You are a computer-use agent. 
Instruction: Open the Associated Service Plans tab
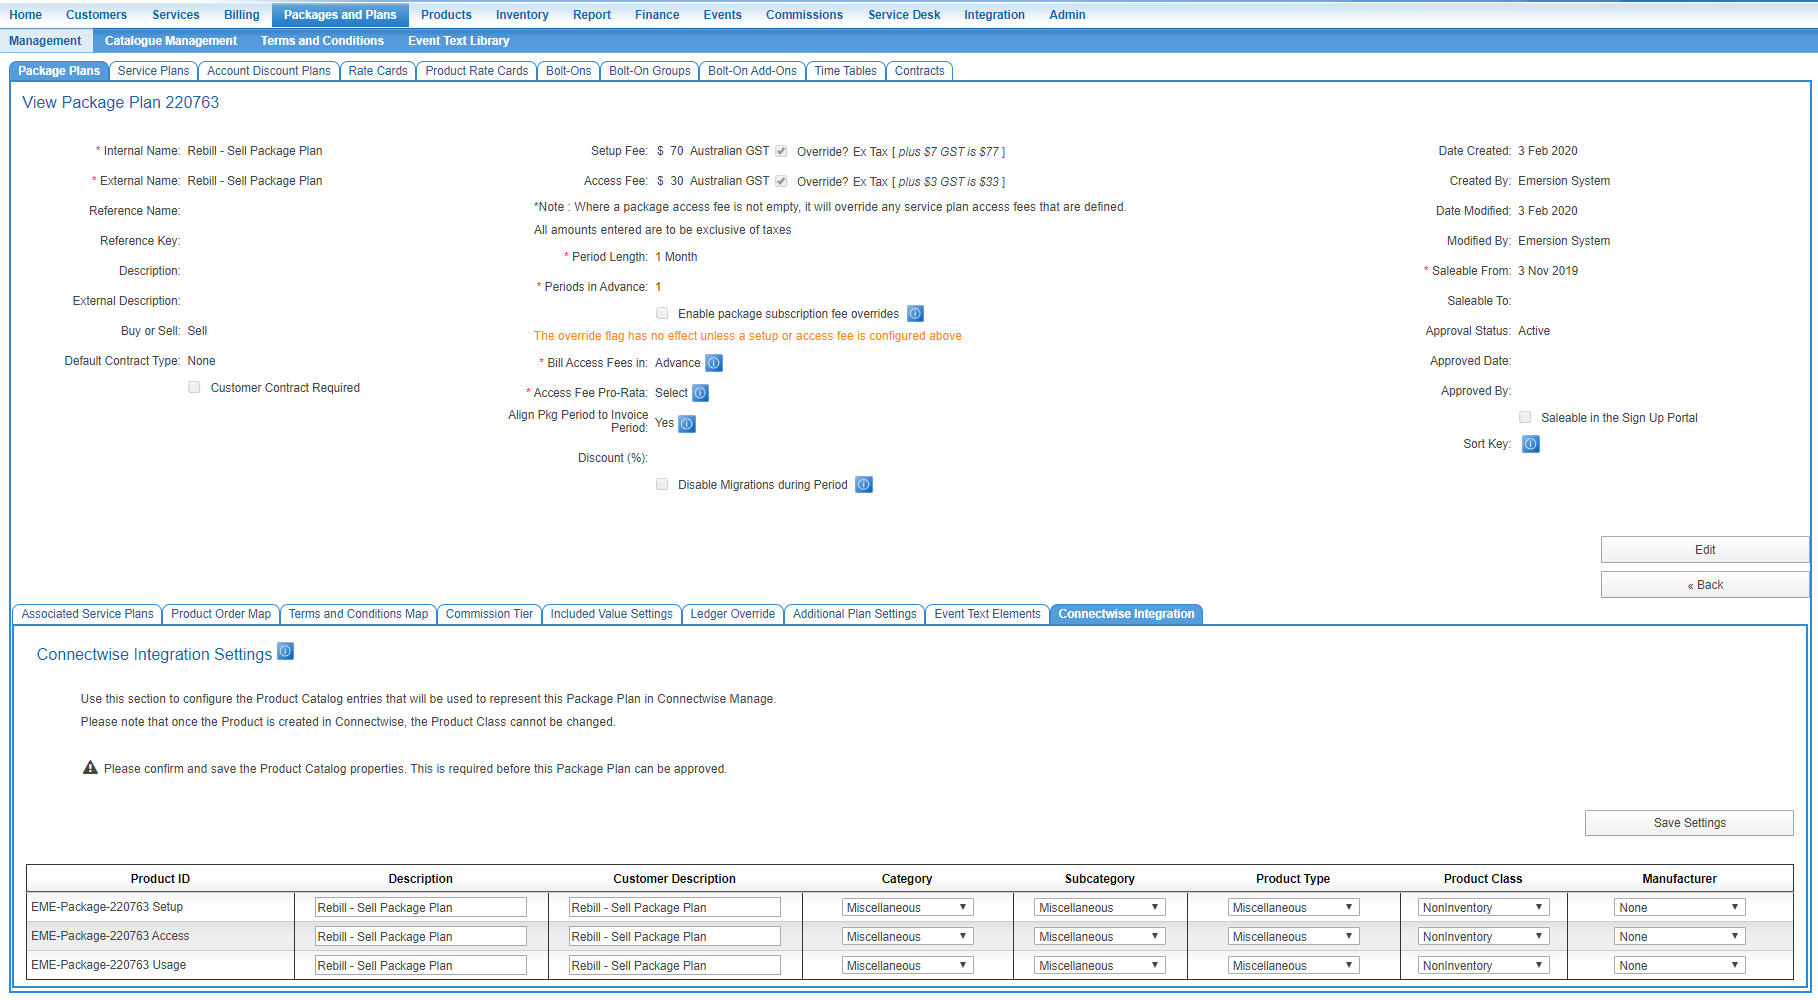tap(87, 614)
